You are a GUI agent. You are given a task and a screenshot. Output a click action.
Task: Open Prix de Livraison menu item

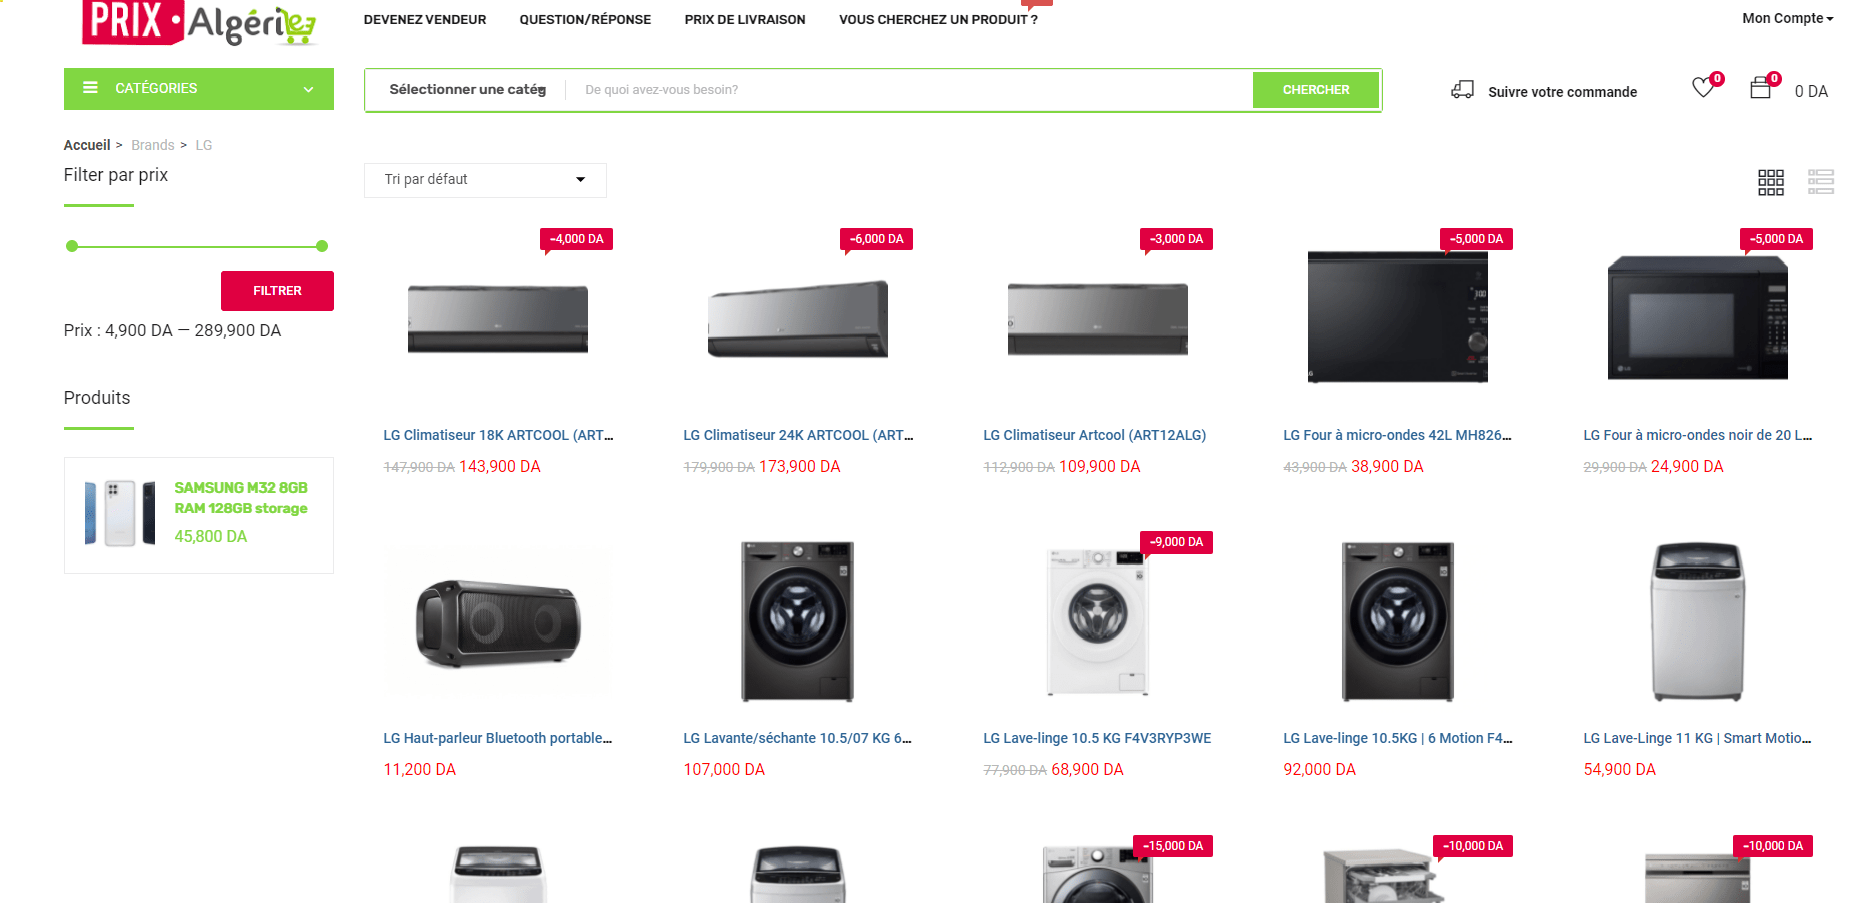coord(745,19)
